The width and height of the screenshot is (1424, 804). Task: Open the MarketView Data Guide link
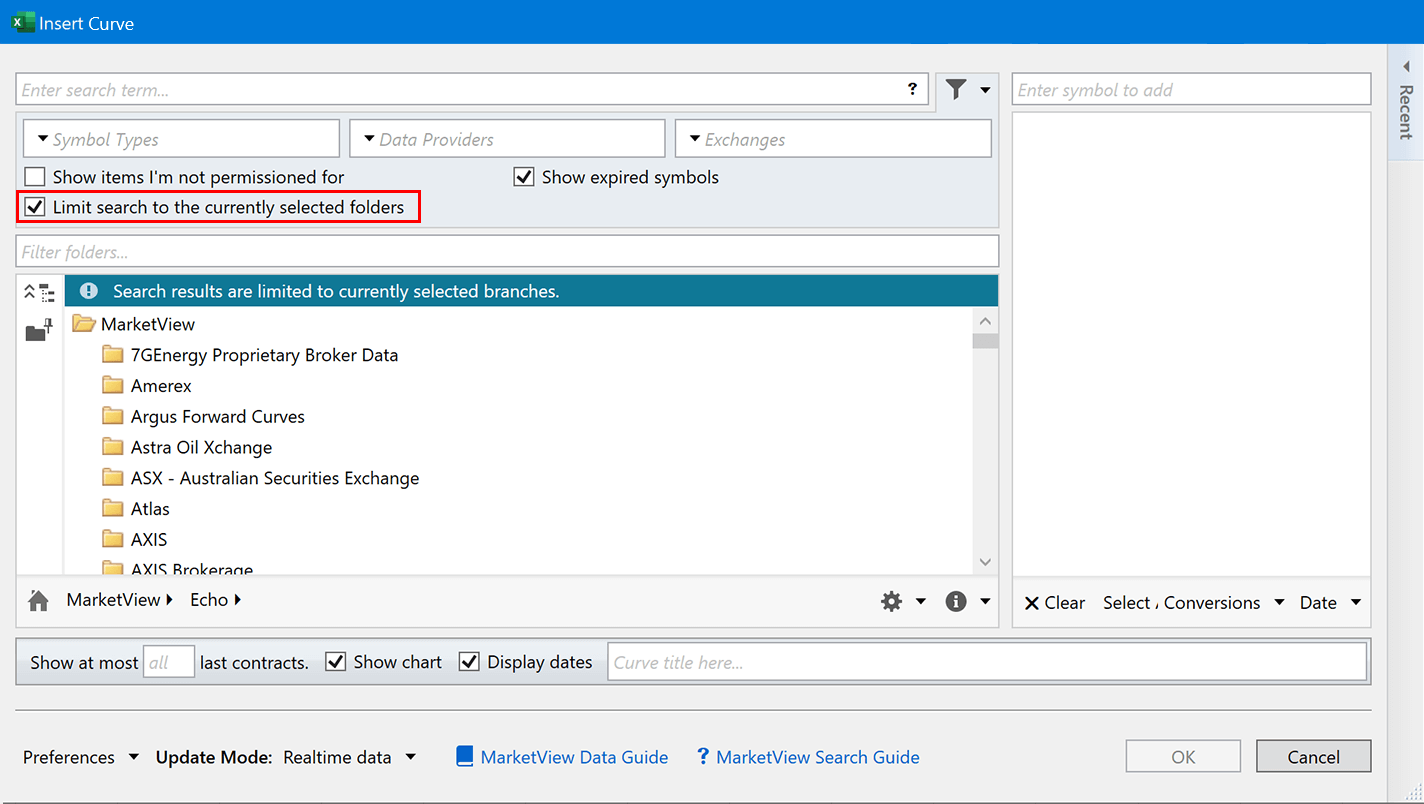pyautogui.click(x=574, y=757)
